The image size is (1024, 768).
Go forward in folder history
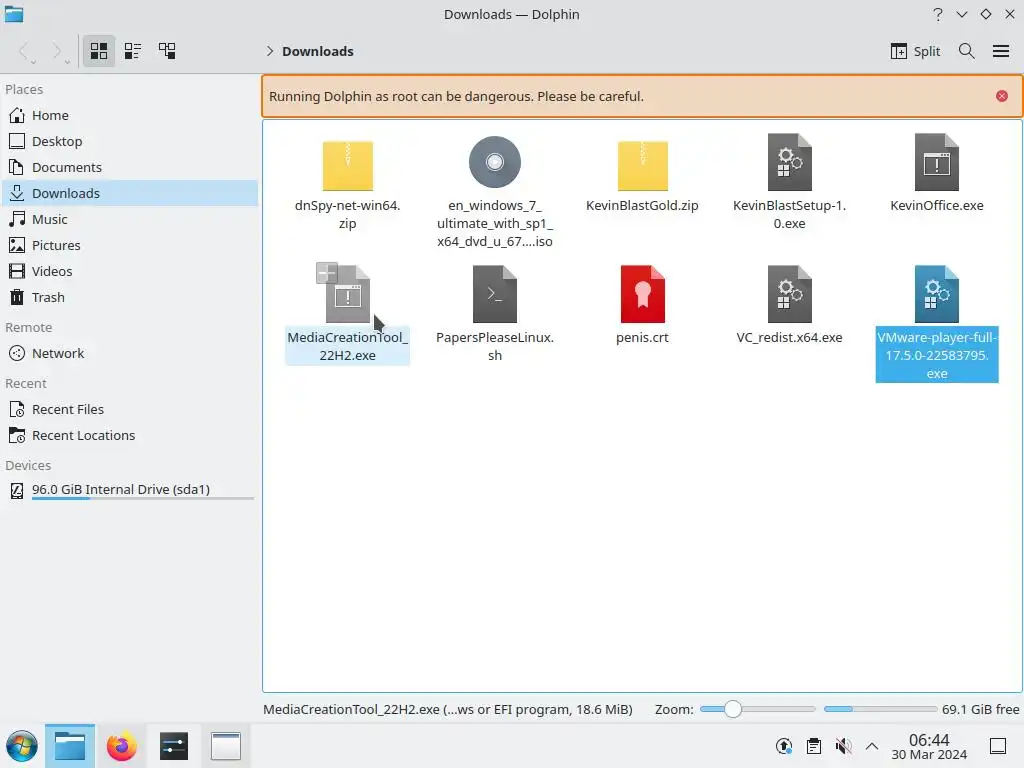point(56,51)
